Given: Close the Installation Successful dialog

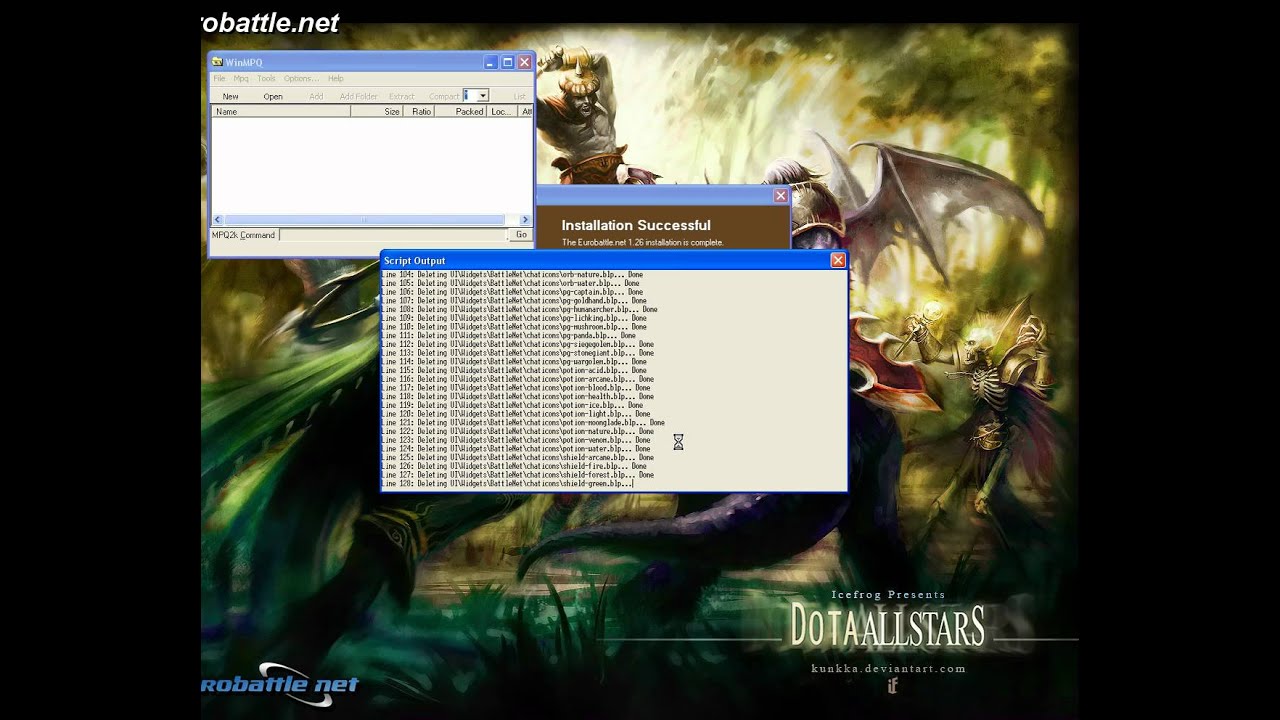Looking at the screenshot, I should 781,196.
